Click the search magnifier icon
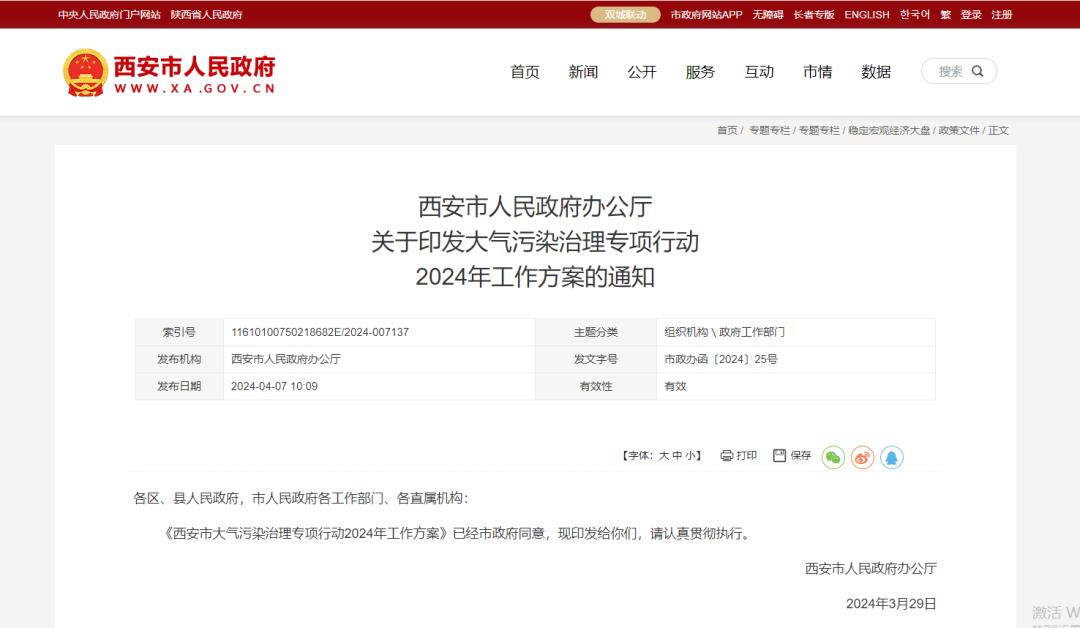The height and width of the screenshot is (628, 1080). (x=977, y=71)
